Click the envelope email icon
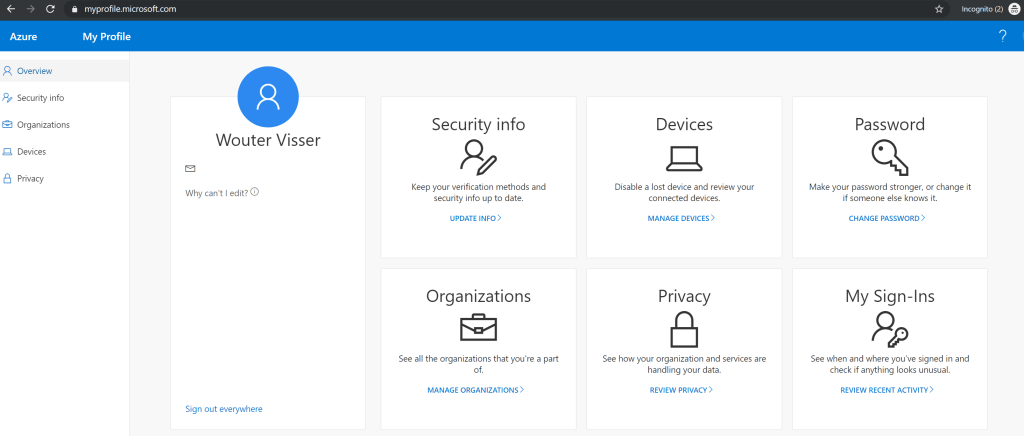Image resolution: width=1024 pixels, height=436 pixels. click(190, 168)
